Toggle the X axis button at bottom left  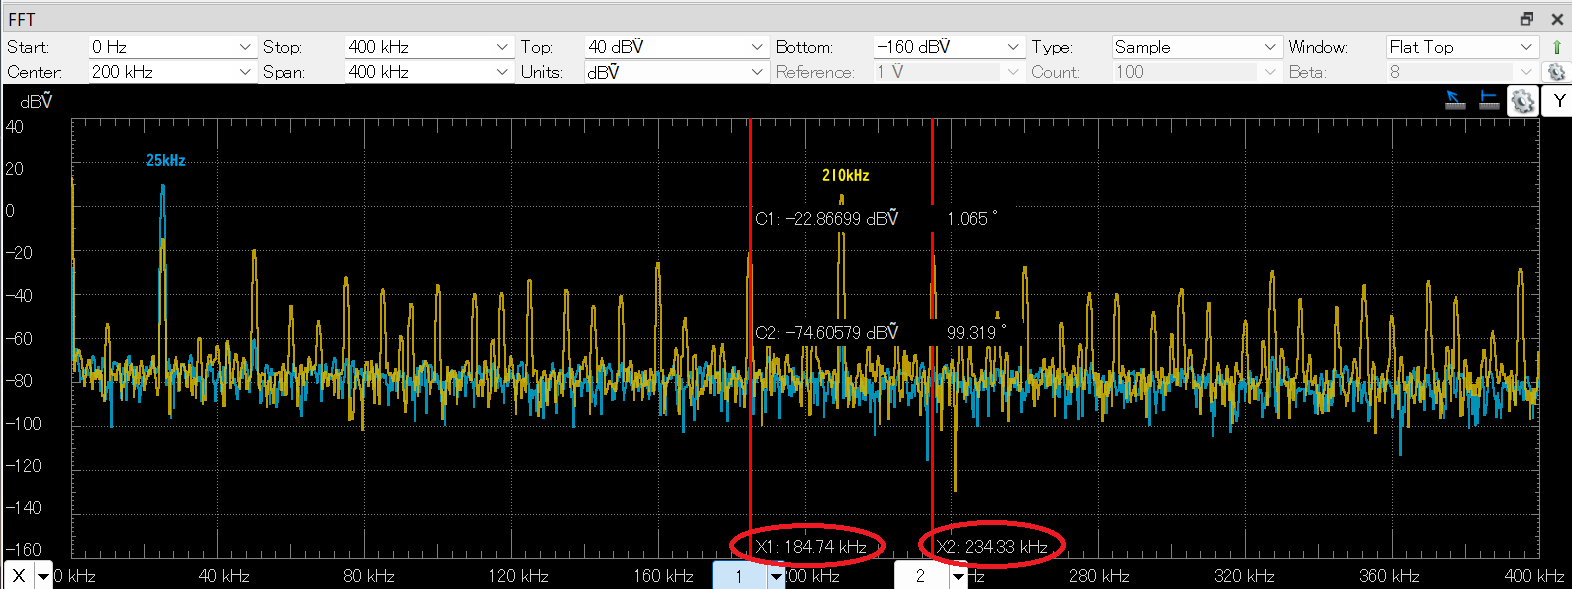point(19,576)
